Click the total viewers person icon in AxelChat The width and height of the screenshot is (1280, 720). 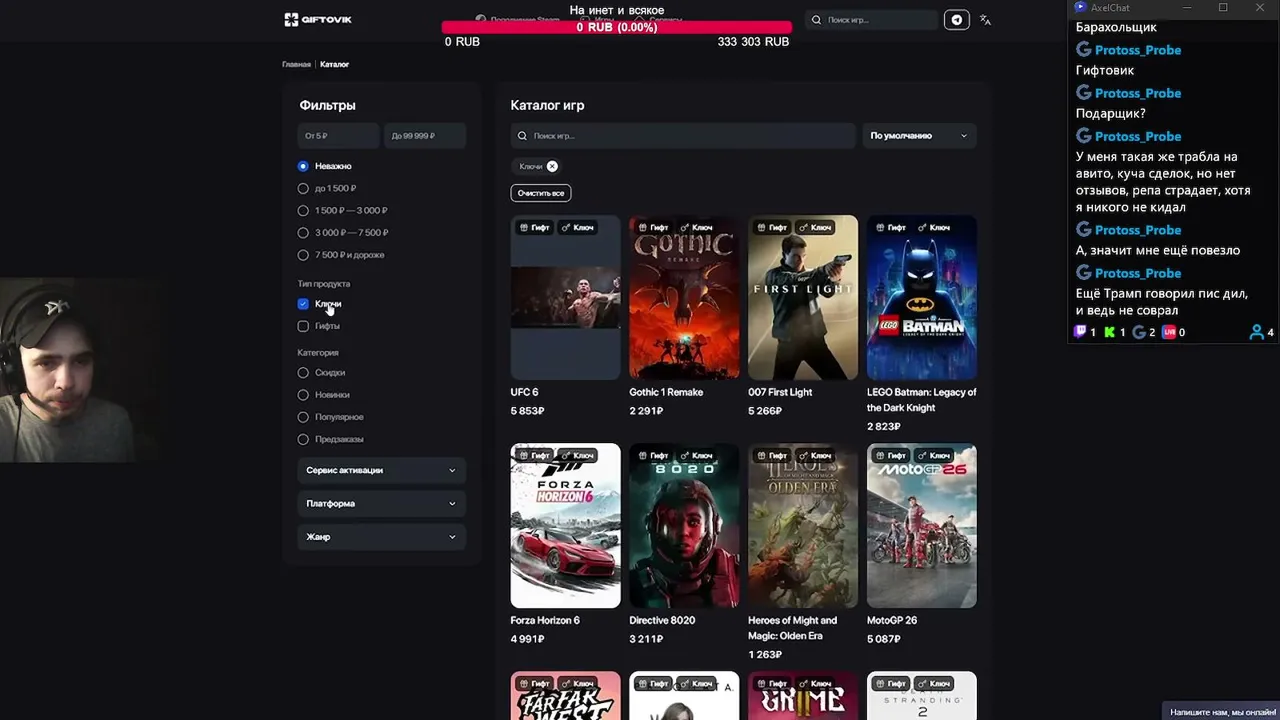(1257, 332)
